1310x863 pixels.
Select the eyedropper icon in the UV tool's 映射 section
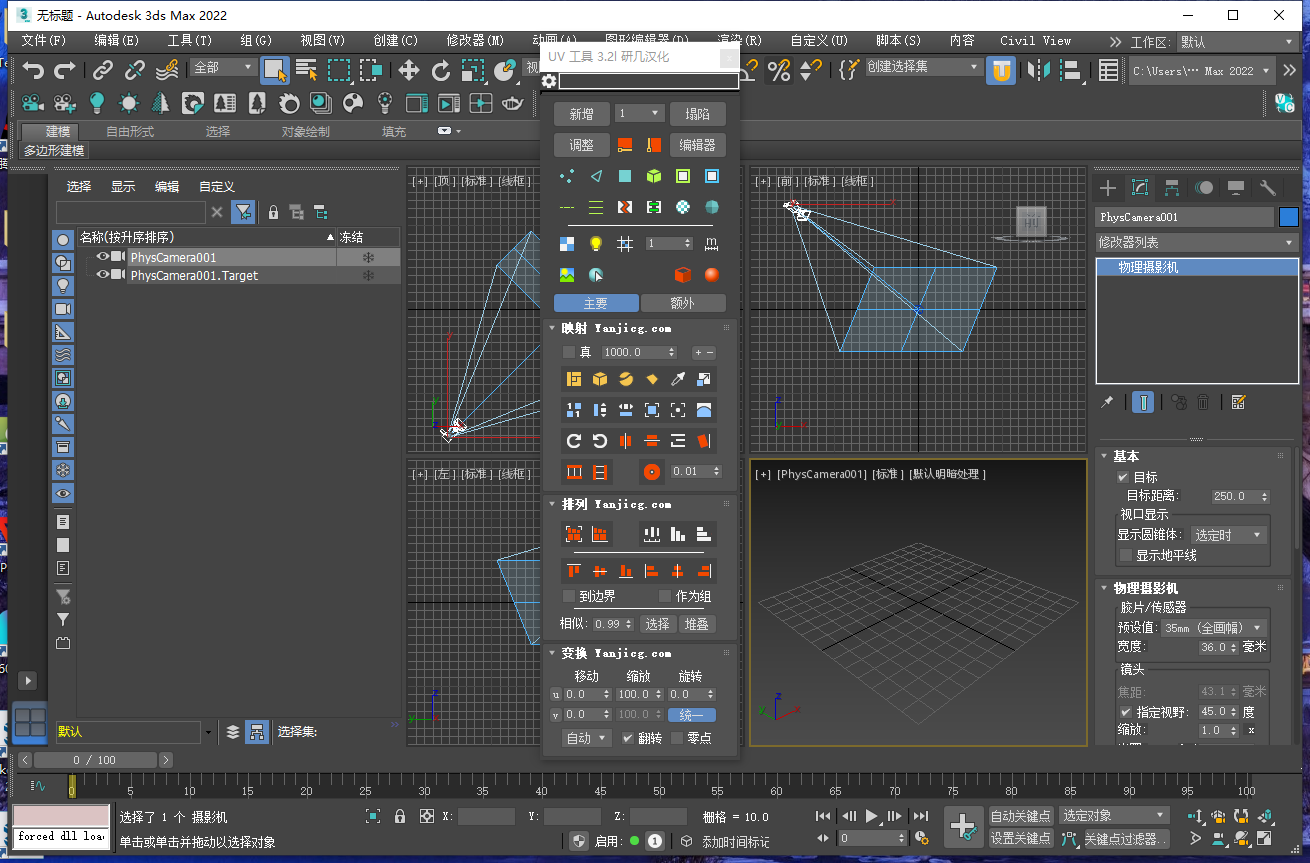[x=678, y=379]
